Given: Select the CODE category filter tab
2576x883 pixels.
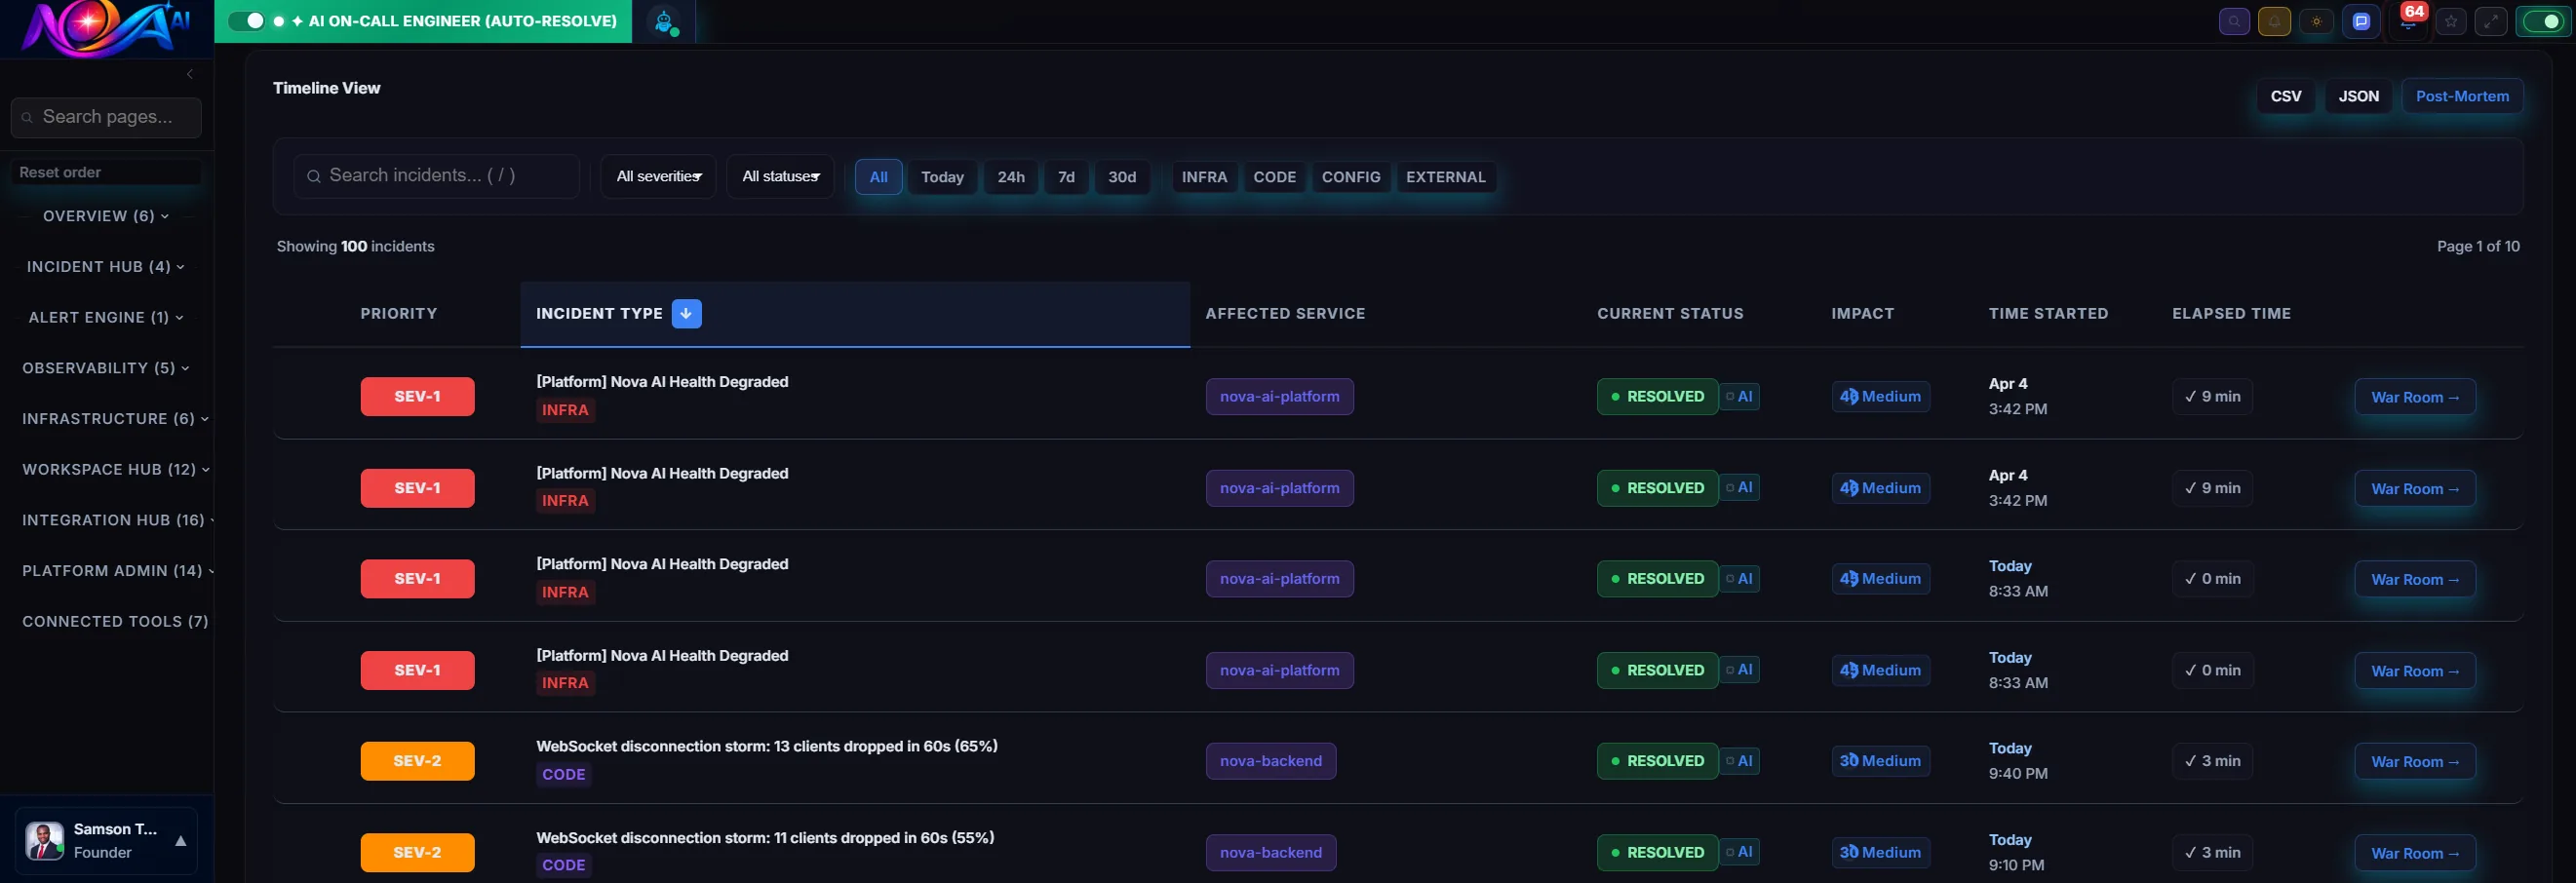Looking at the screenshot, I should (x=1274, y=177).
